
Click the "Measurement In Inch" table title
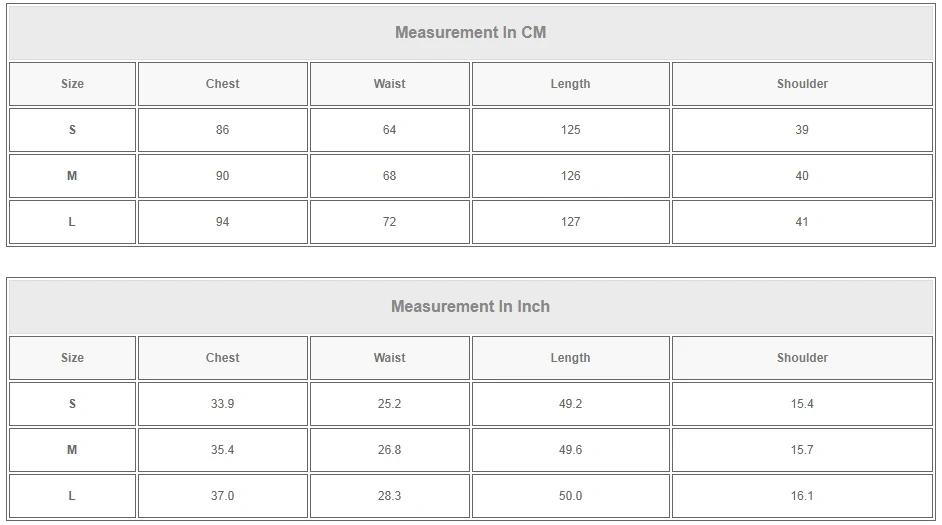click(470, 306)
